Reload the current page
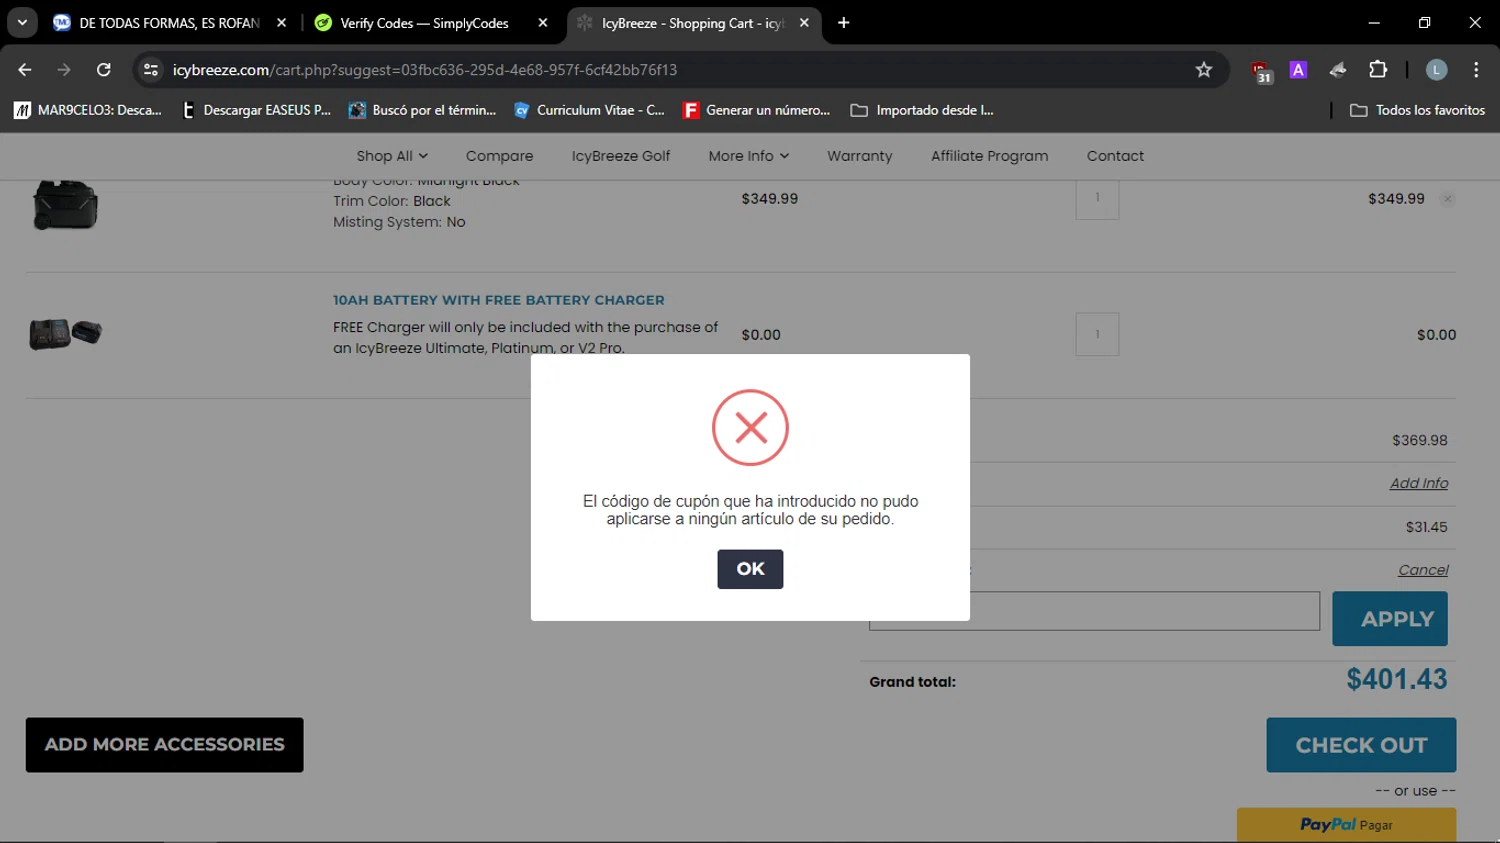 [x=104, y=70]
